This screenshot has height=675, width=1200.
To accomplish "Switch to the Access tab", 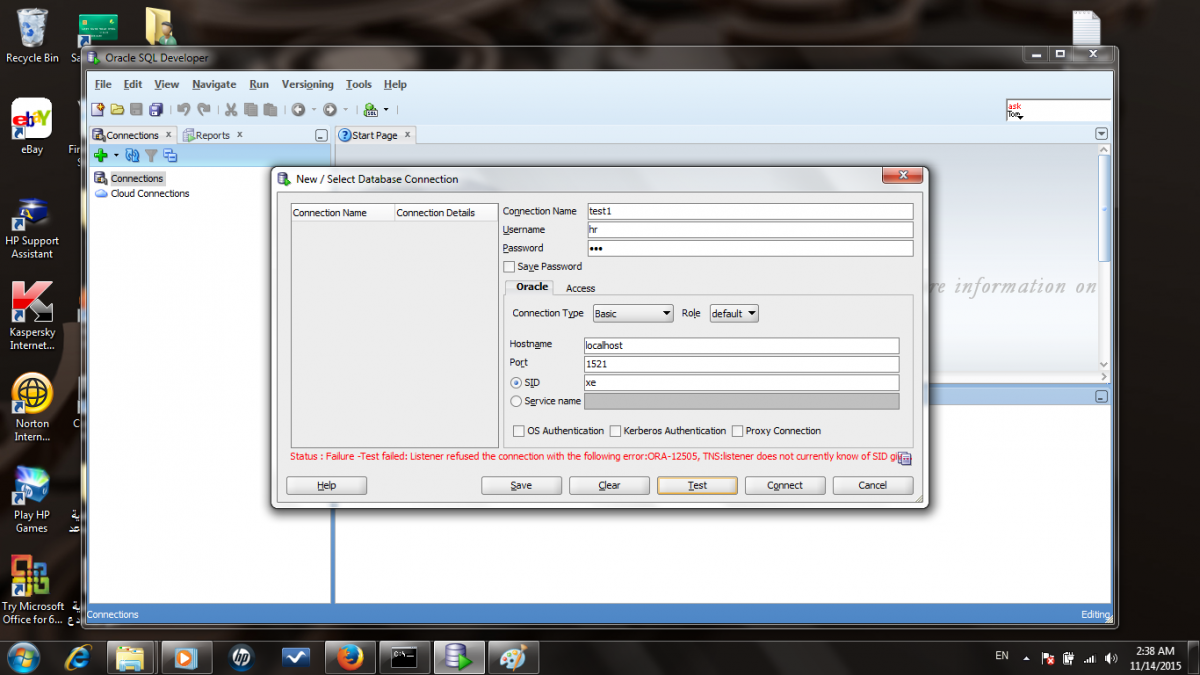I will click(580, 288).
